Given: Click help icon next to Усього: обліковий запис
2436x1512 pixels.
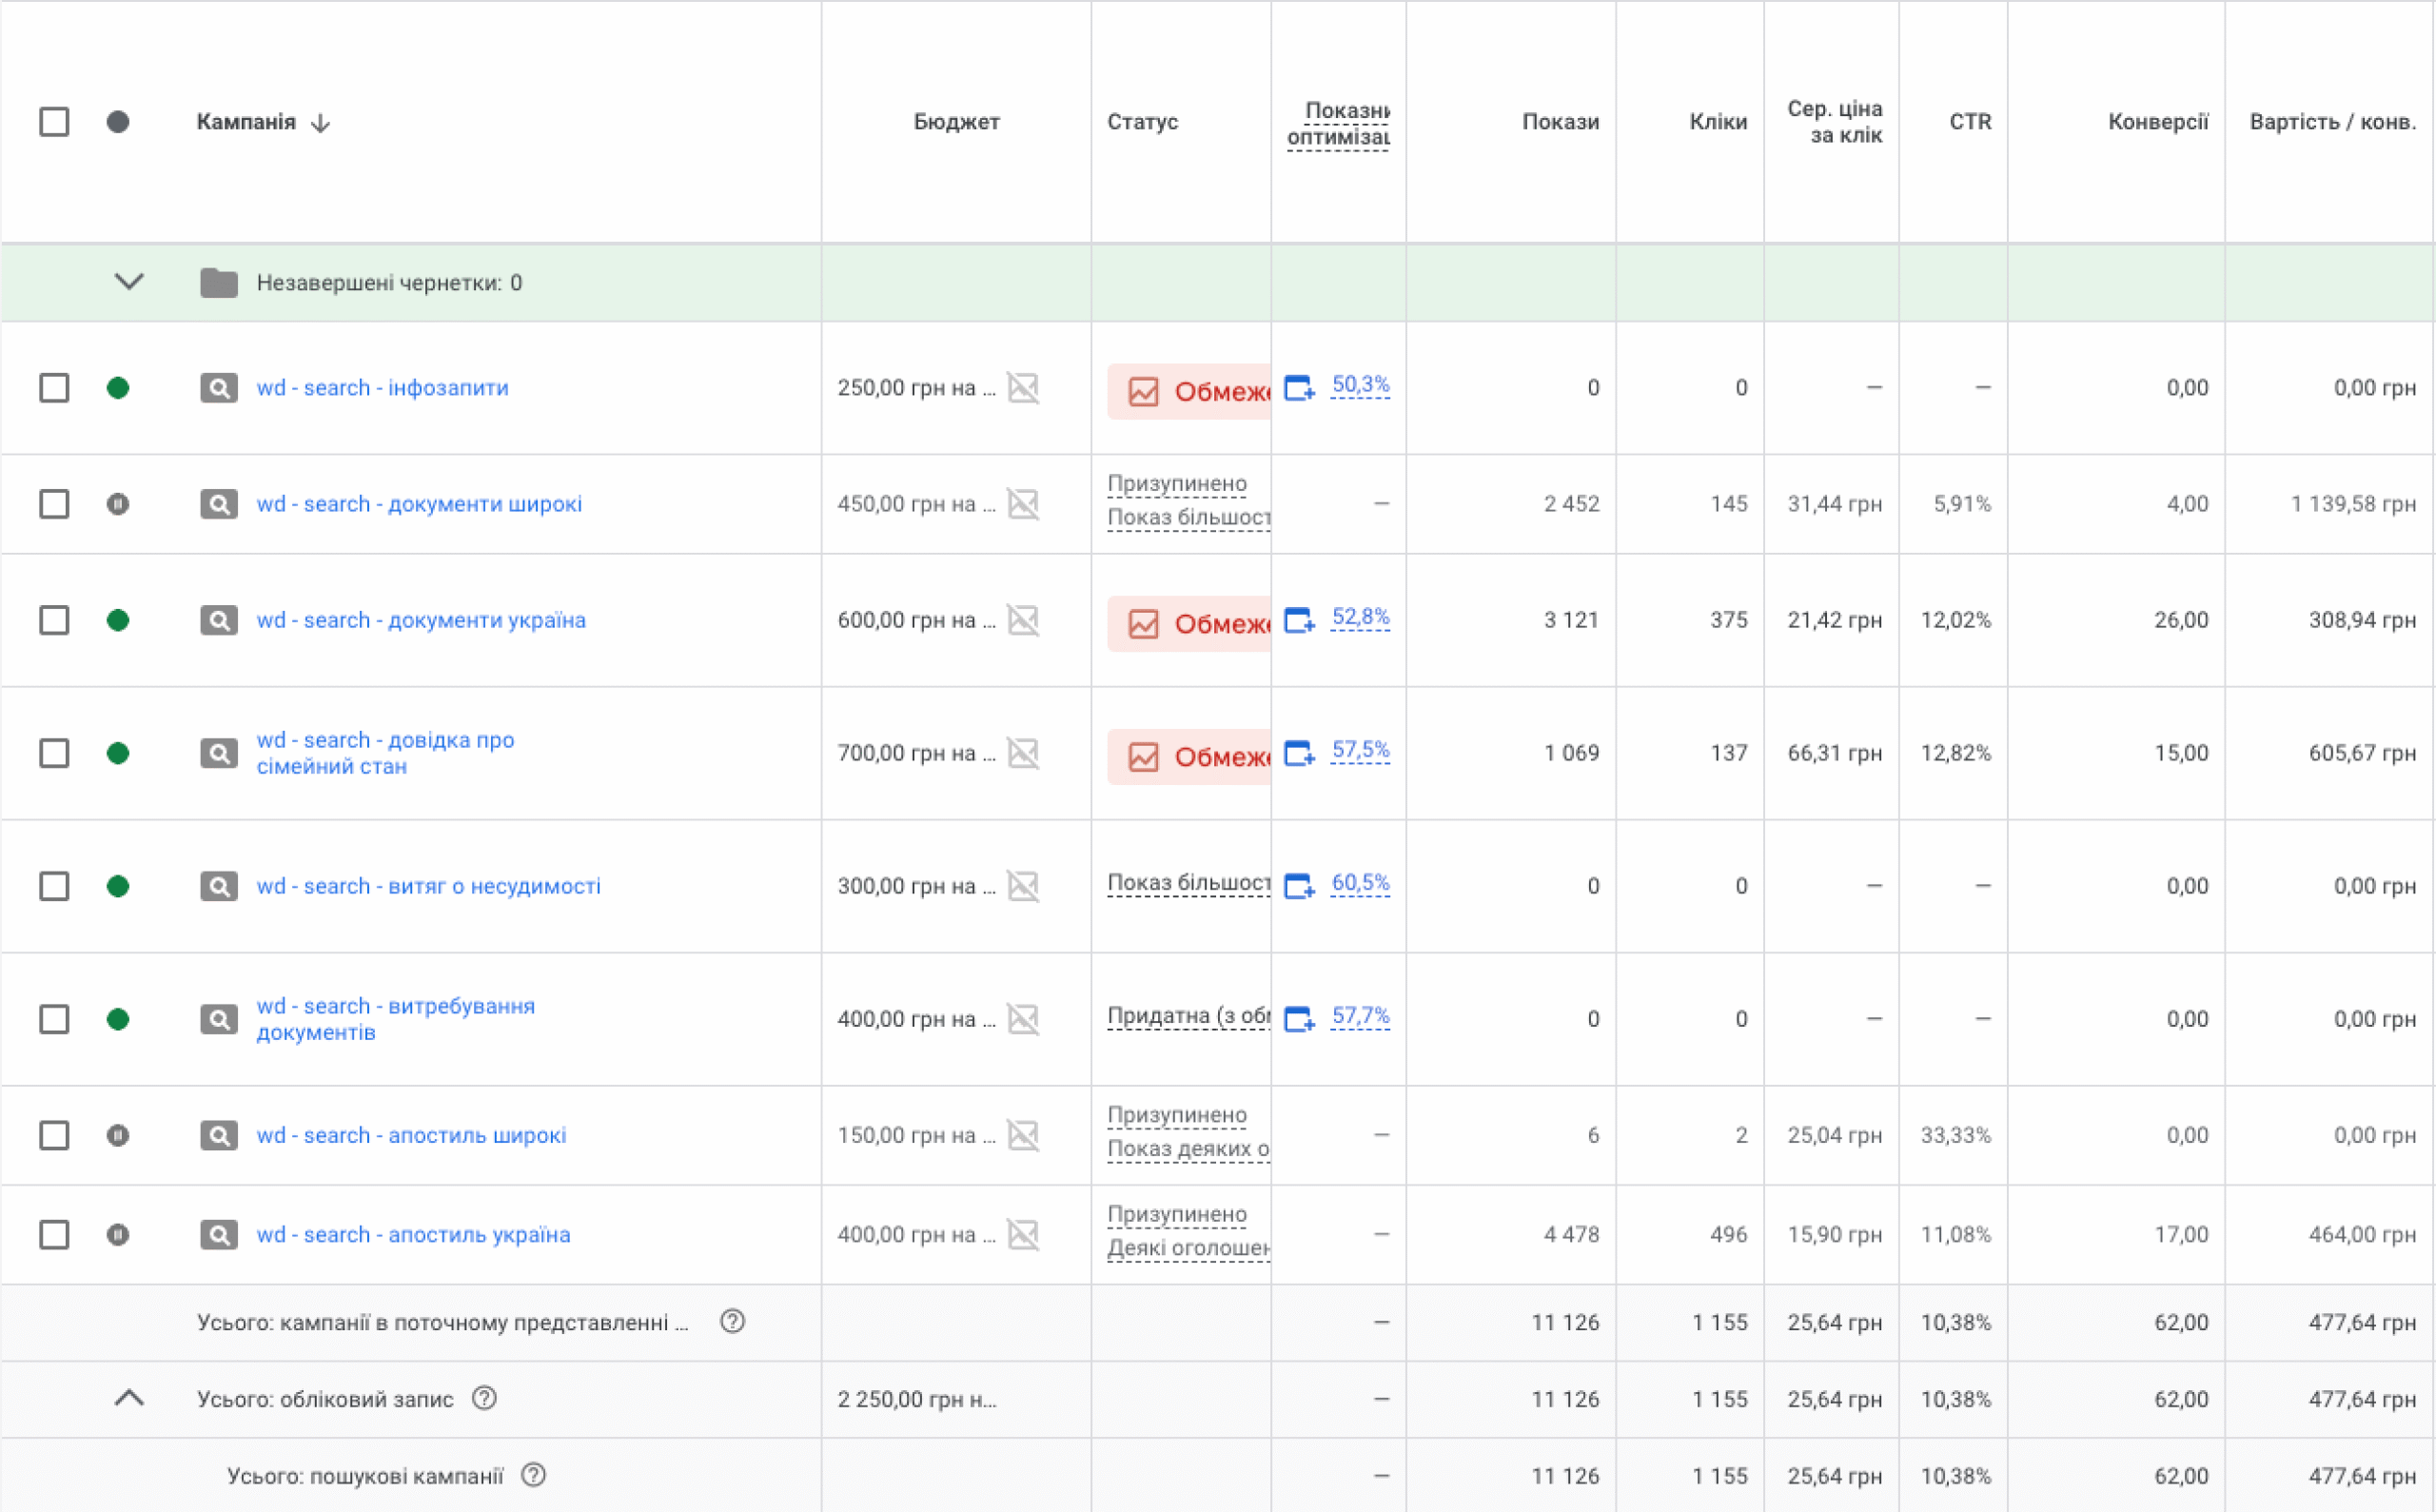Looking at the screenshot, I should [484, 1398].
